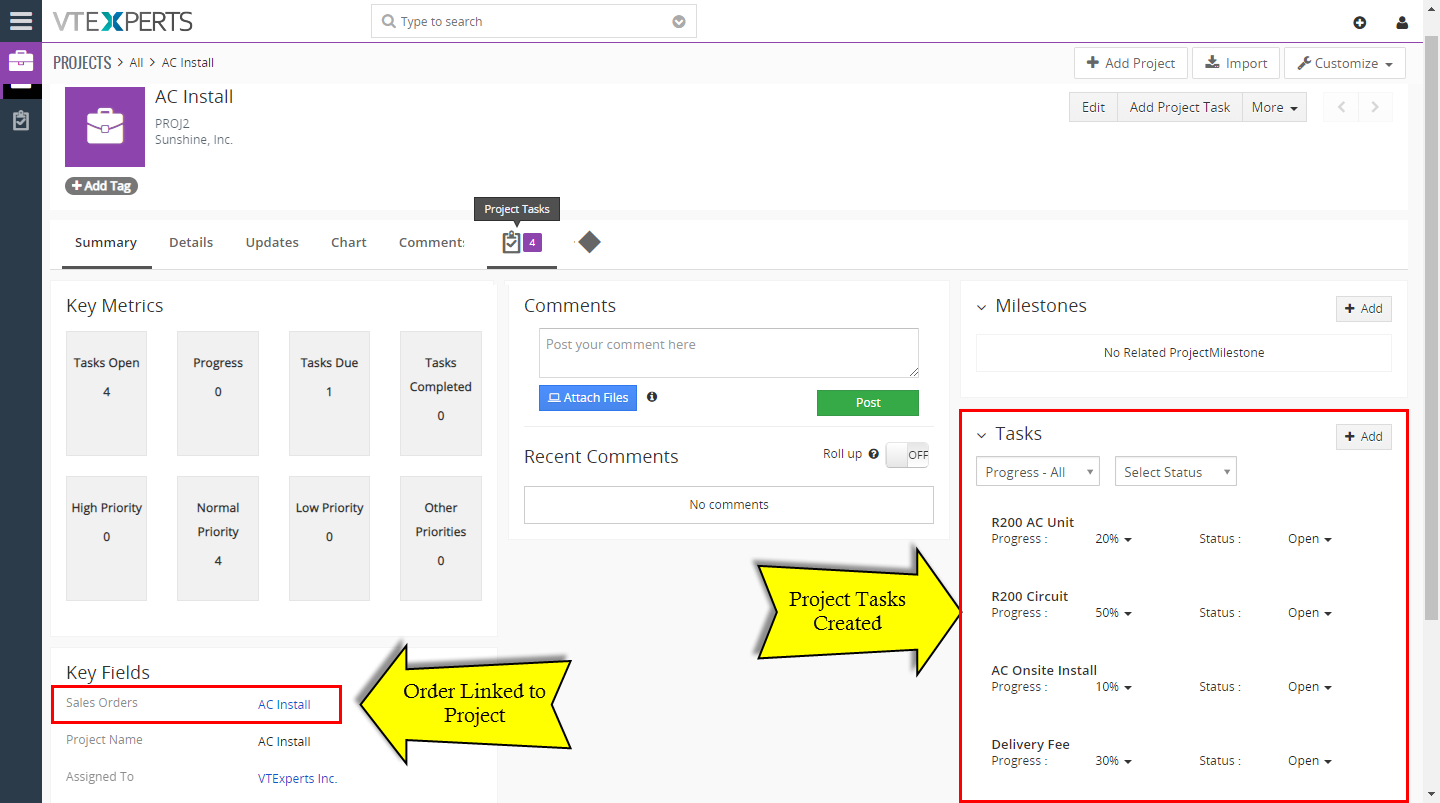Screen dimensions: 1440x803
Task: Go to next project record arrow
Action: (1375, 107)
